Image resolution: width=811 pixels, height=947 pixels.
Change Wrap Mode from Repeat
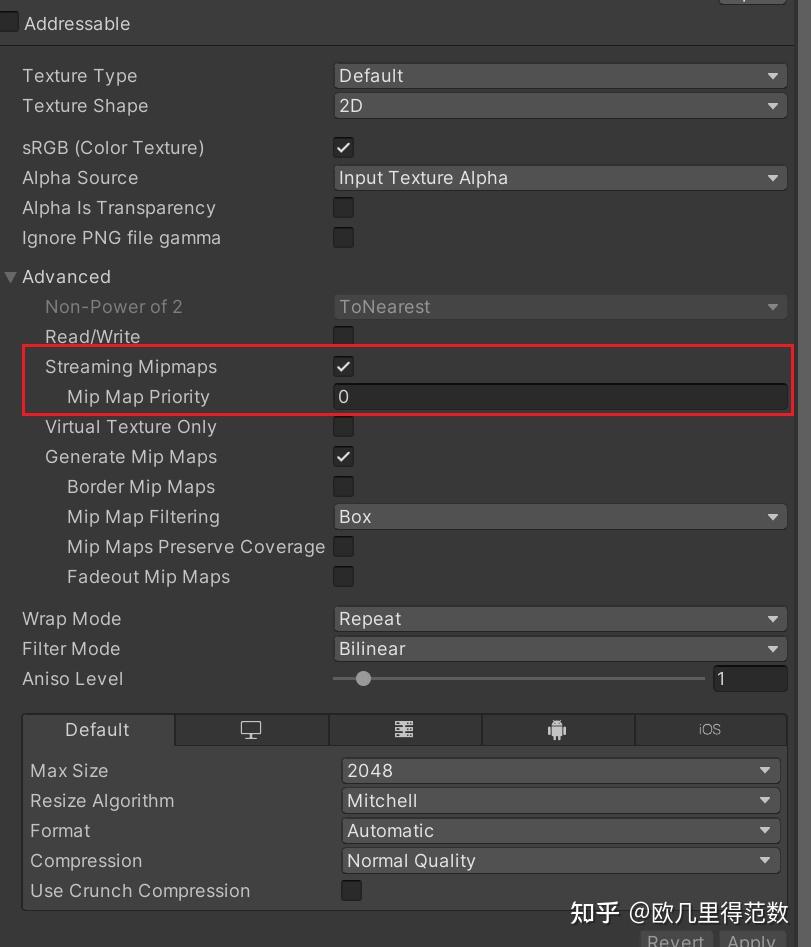(x=560, y=618)
